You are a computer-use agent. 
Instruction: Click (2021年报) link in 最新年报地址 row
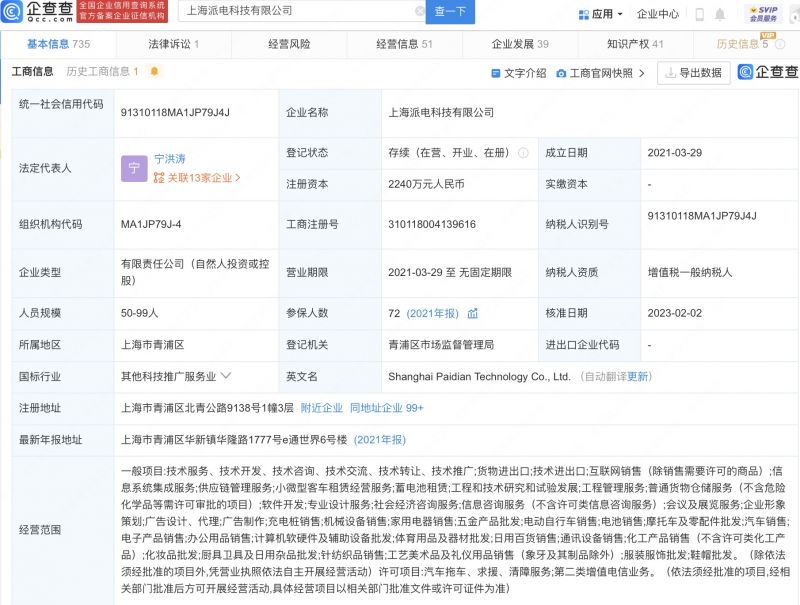[380, 440]
